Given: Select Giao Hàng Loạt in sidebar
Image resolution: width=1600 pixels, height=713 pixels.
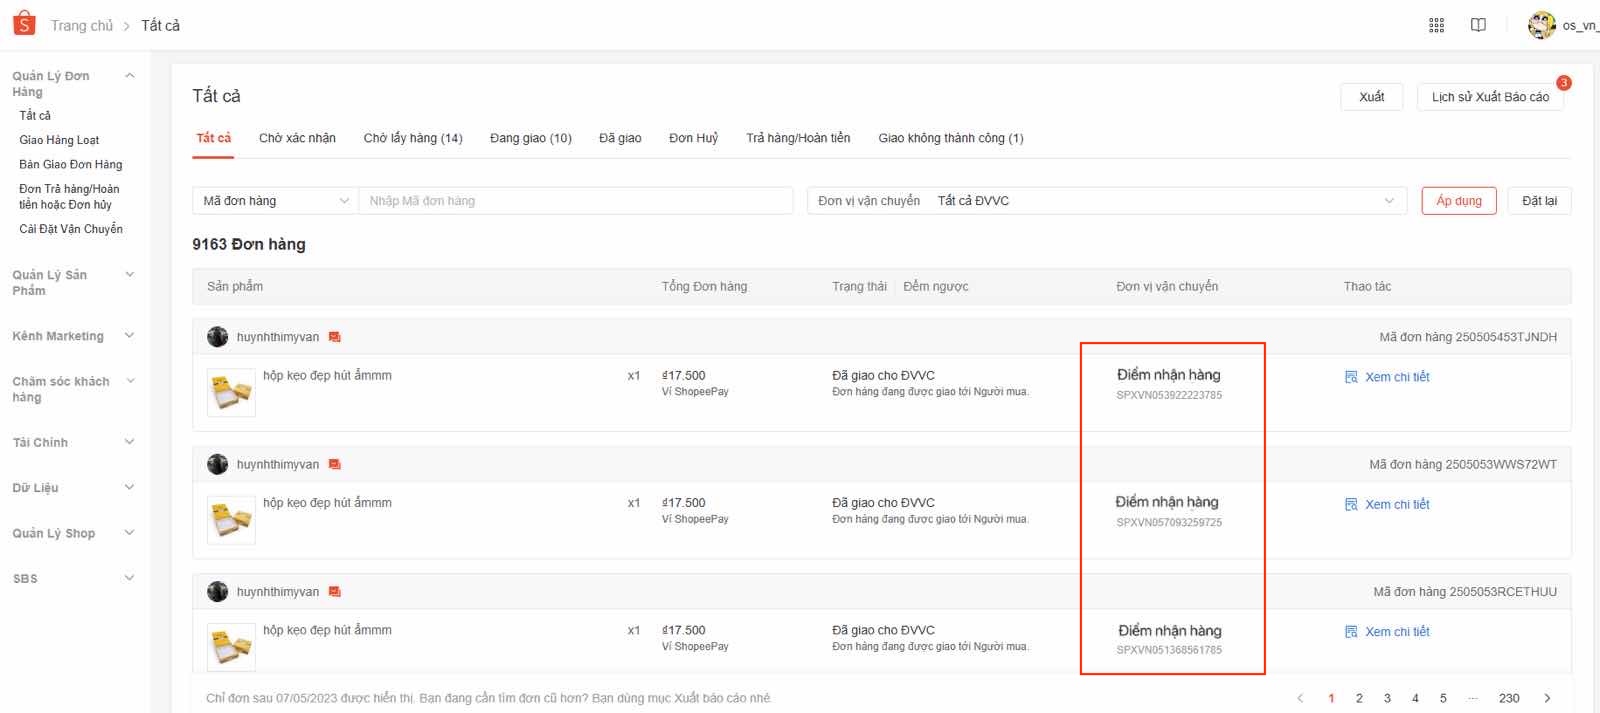Looking at the screenshot, I should coord(59,140).
